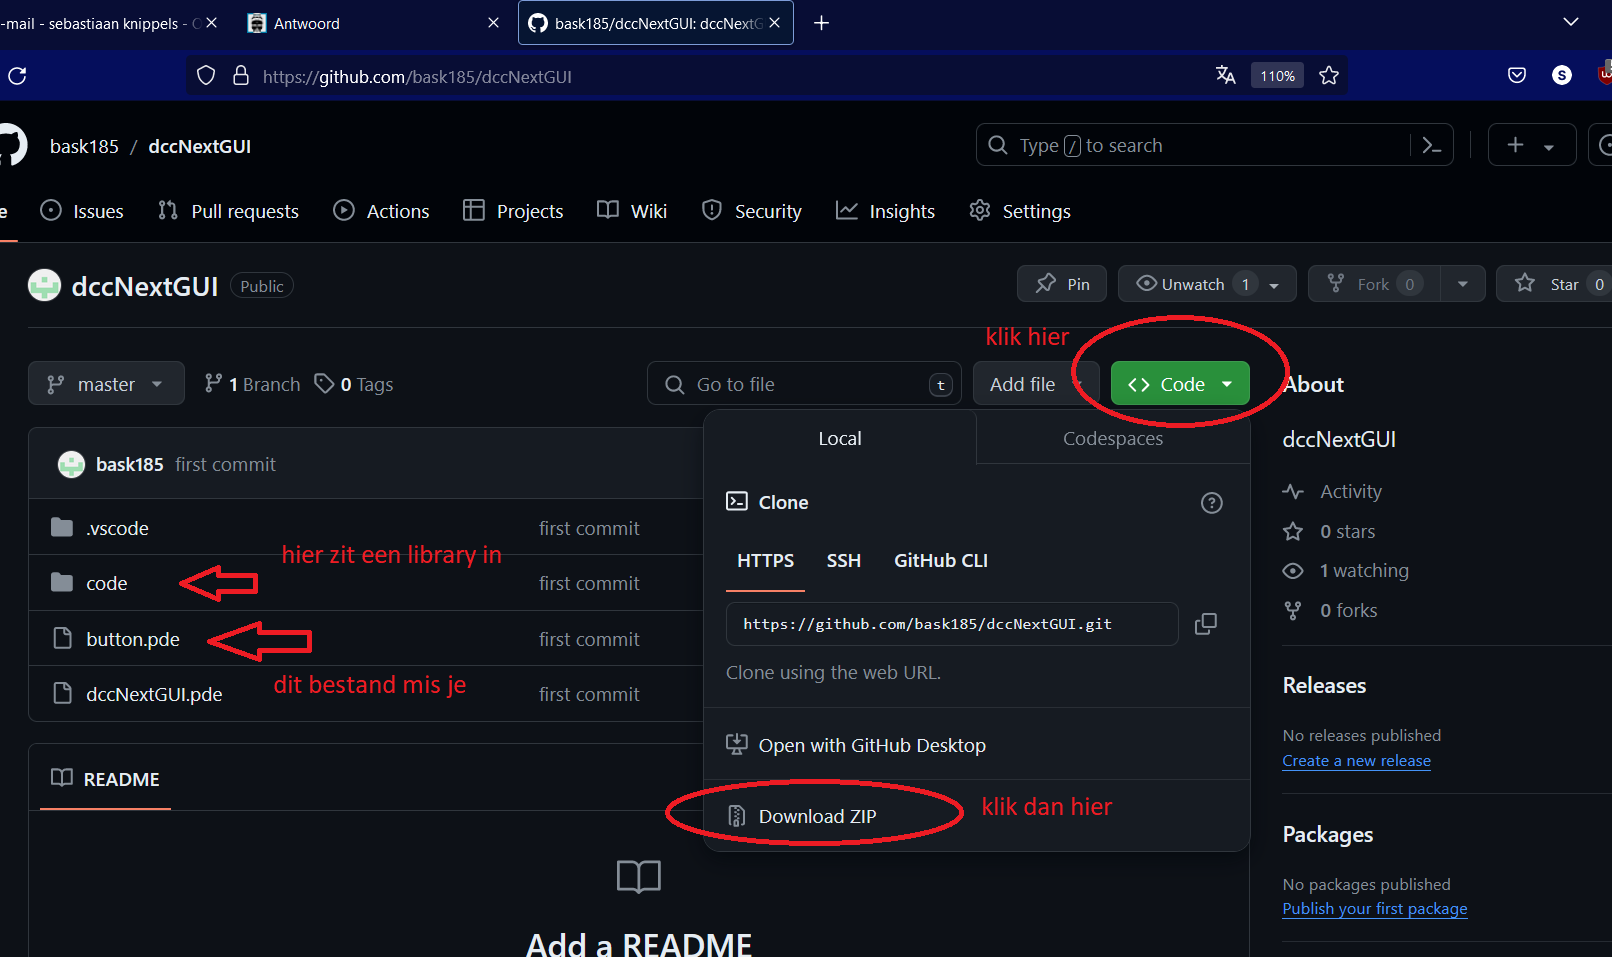The width and height of the screenshot is (1612, 957).
Task: Open the plus create-new dropdown
Action: pyautogui.click(x=1531, y=146)
